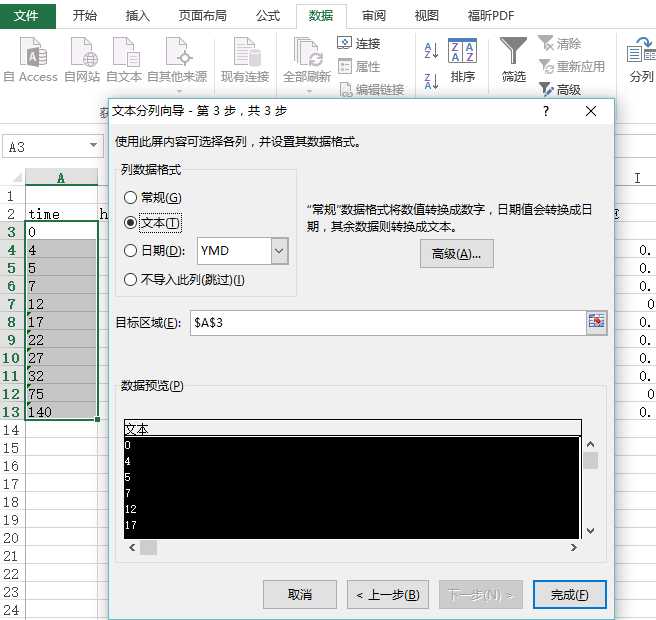Close the text-to-columns wizard dialog

click(x=591, y=111)
